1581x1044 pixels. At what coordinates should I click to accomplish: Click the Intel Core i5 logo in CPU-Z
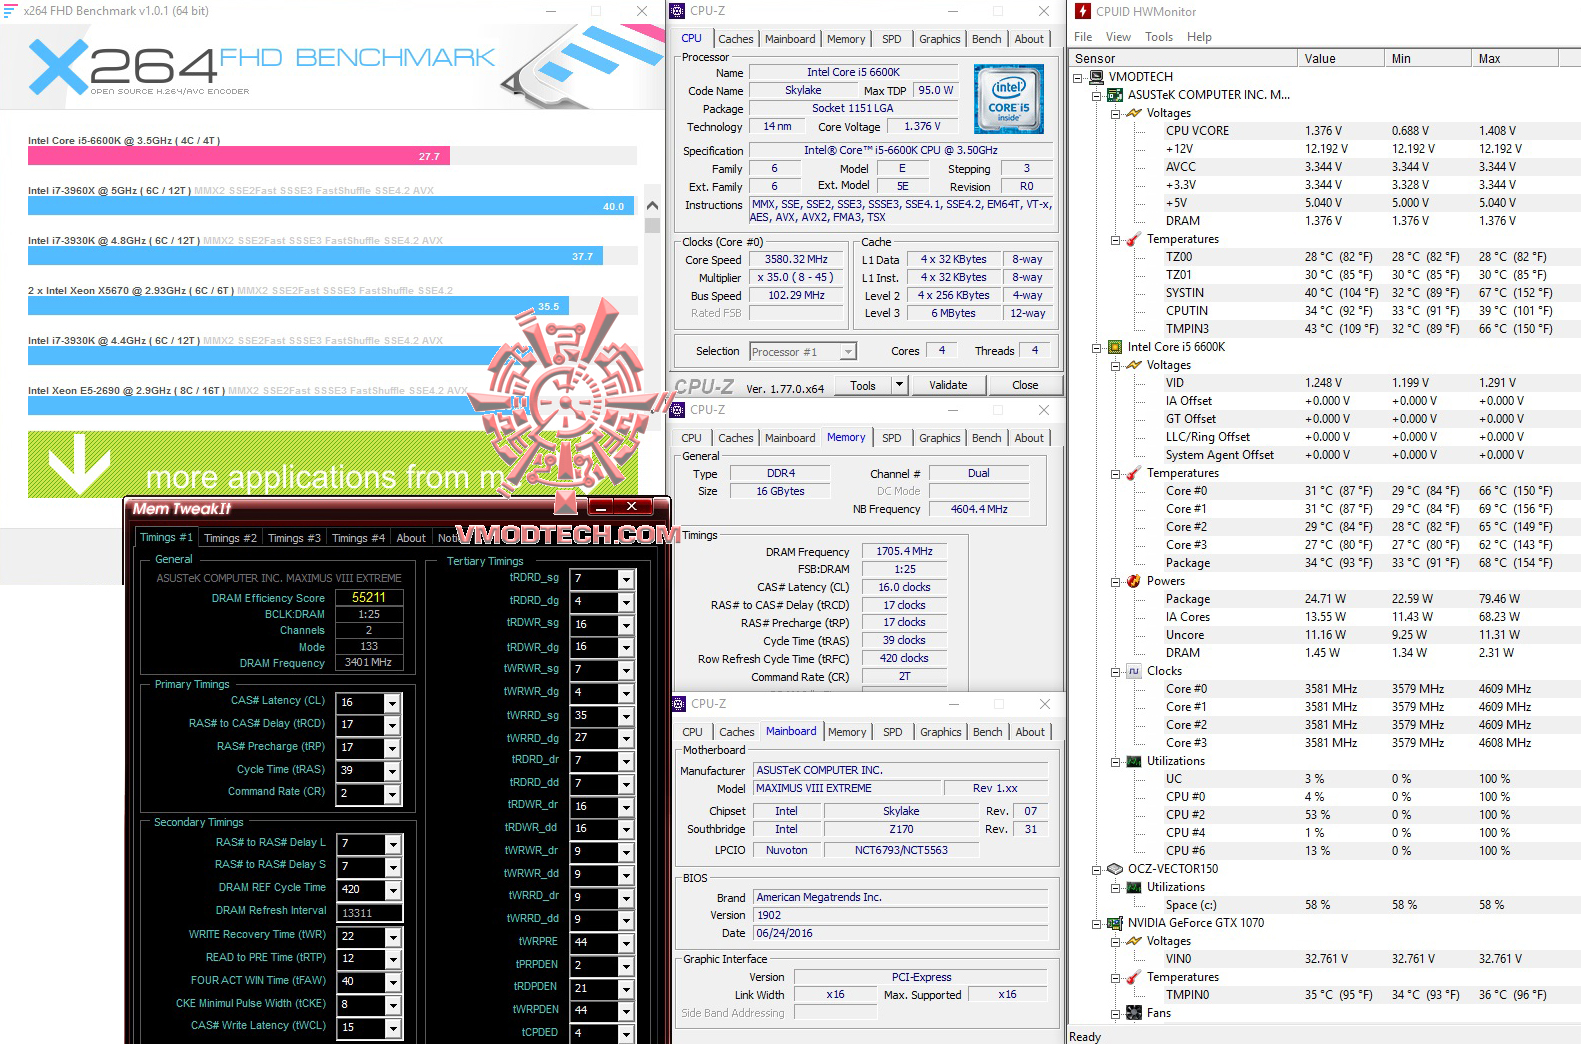(x=1009, y=100)
